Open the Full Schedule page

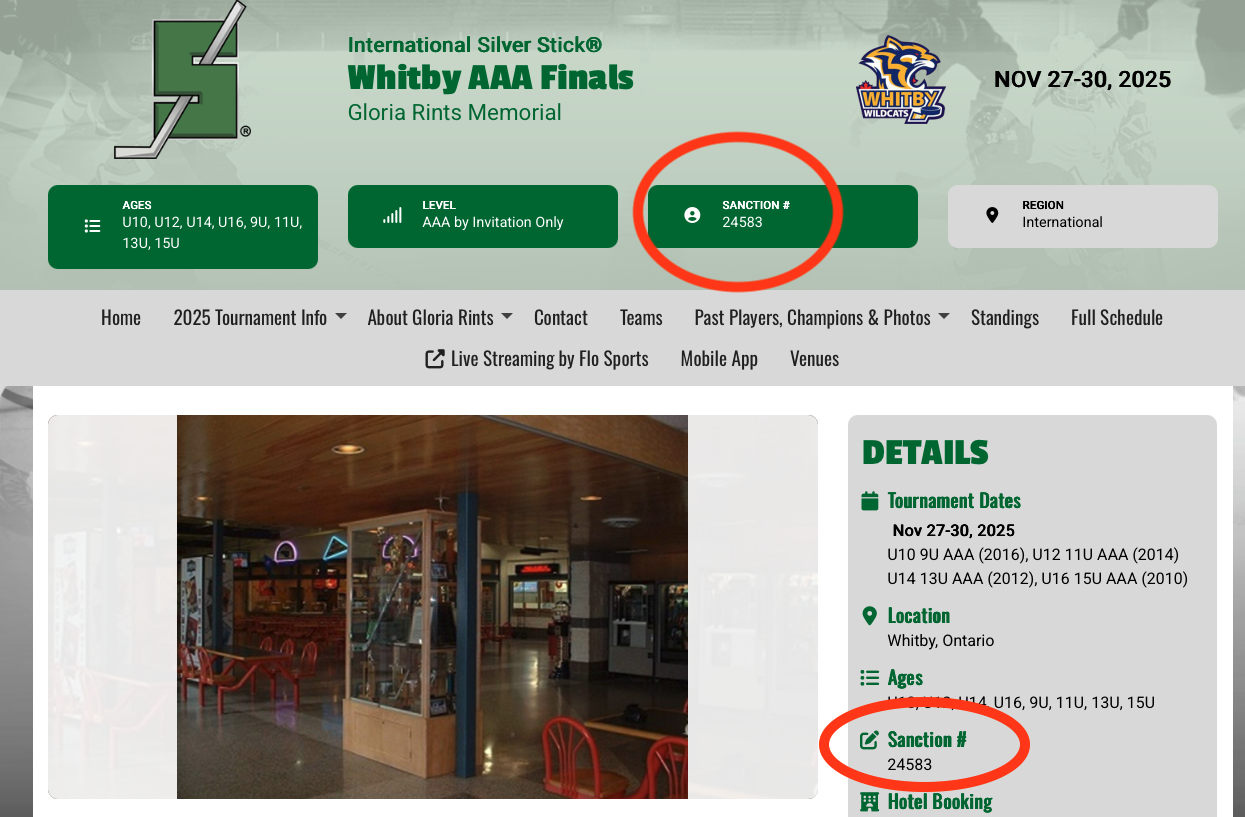coord(1117,318)
